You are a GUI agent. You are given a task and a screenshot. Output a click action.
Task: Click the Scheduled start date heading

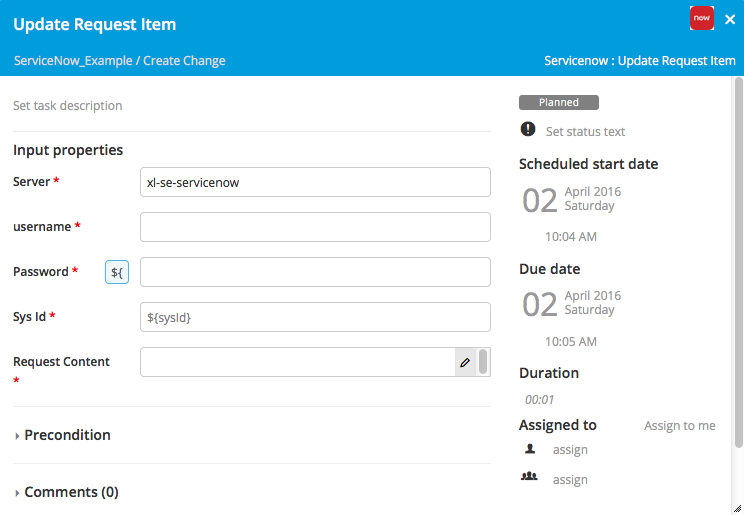pos(588,164)
